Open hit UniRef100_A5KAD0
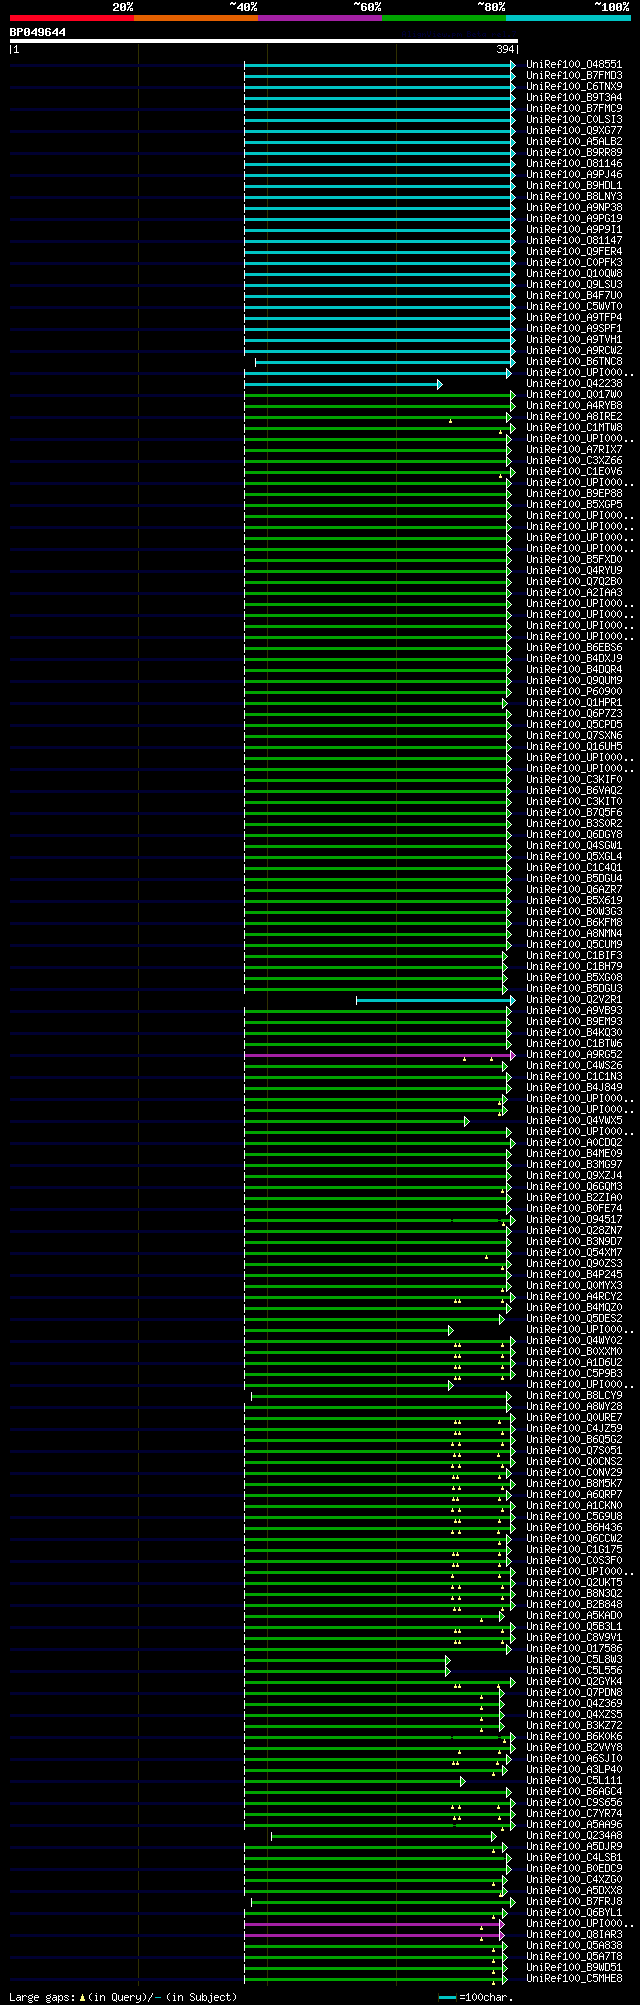This screenshot has width=640, height=2005. (x=574, y=1615)
